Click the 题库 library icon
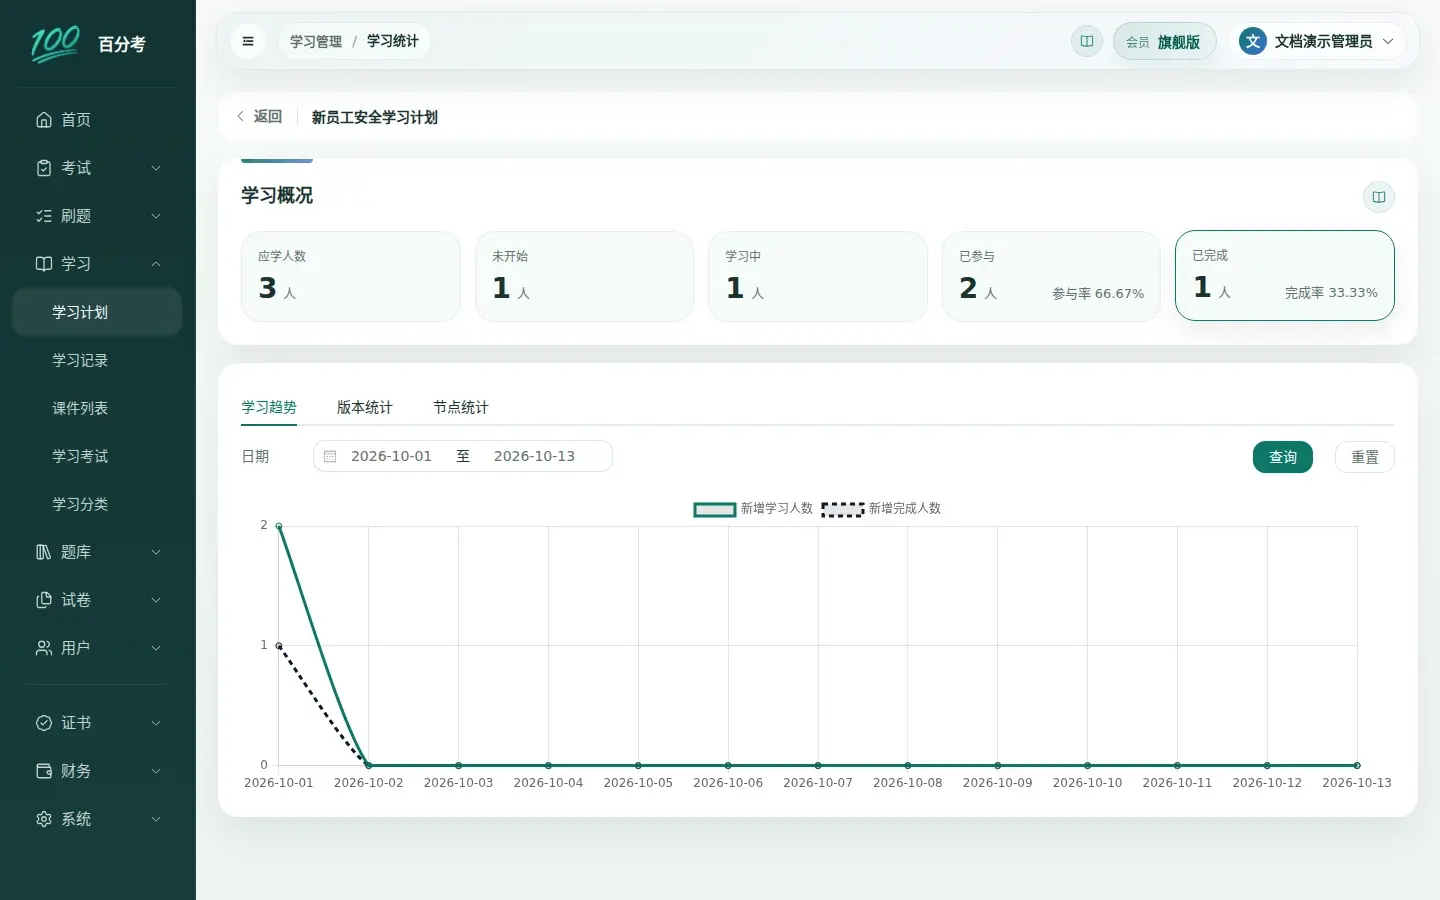The width and height of the screenshot is (1440, 900). coord(44,552)
